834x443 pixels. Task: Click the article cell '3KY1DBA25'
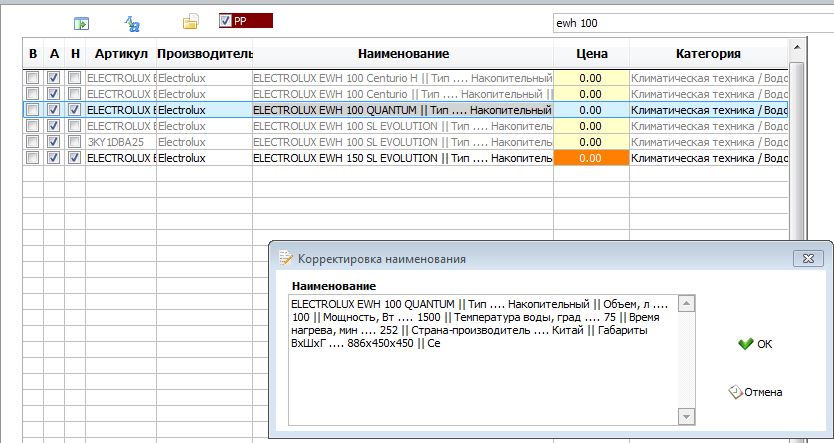[121, 142]
